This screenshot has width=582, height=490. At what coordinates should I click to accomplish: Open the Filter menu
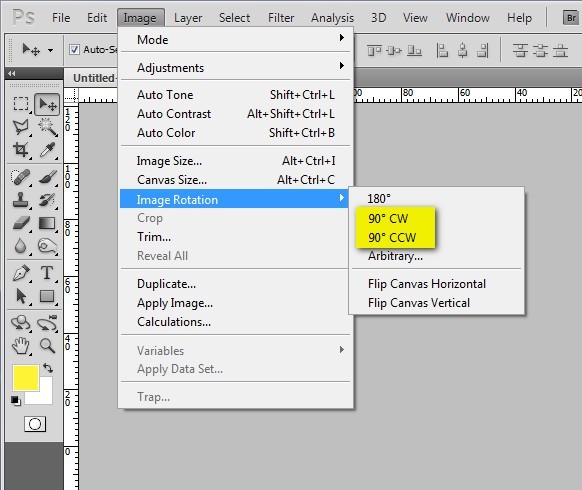(281, 17)
